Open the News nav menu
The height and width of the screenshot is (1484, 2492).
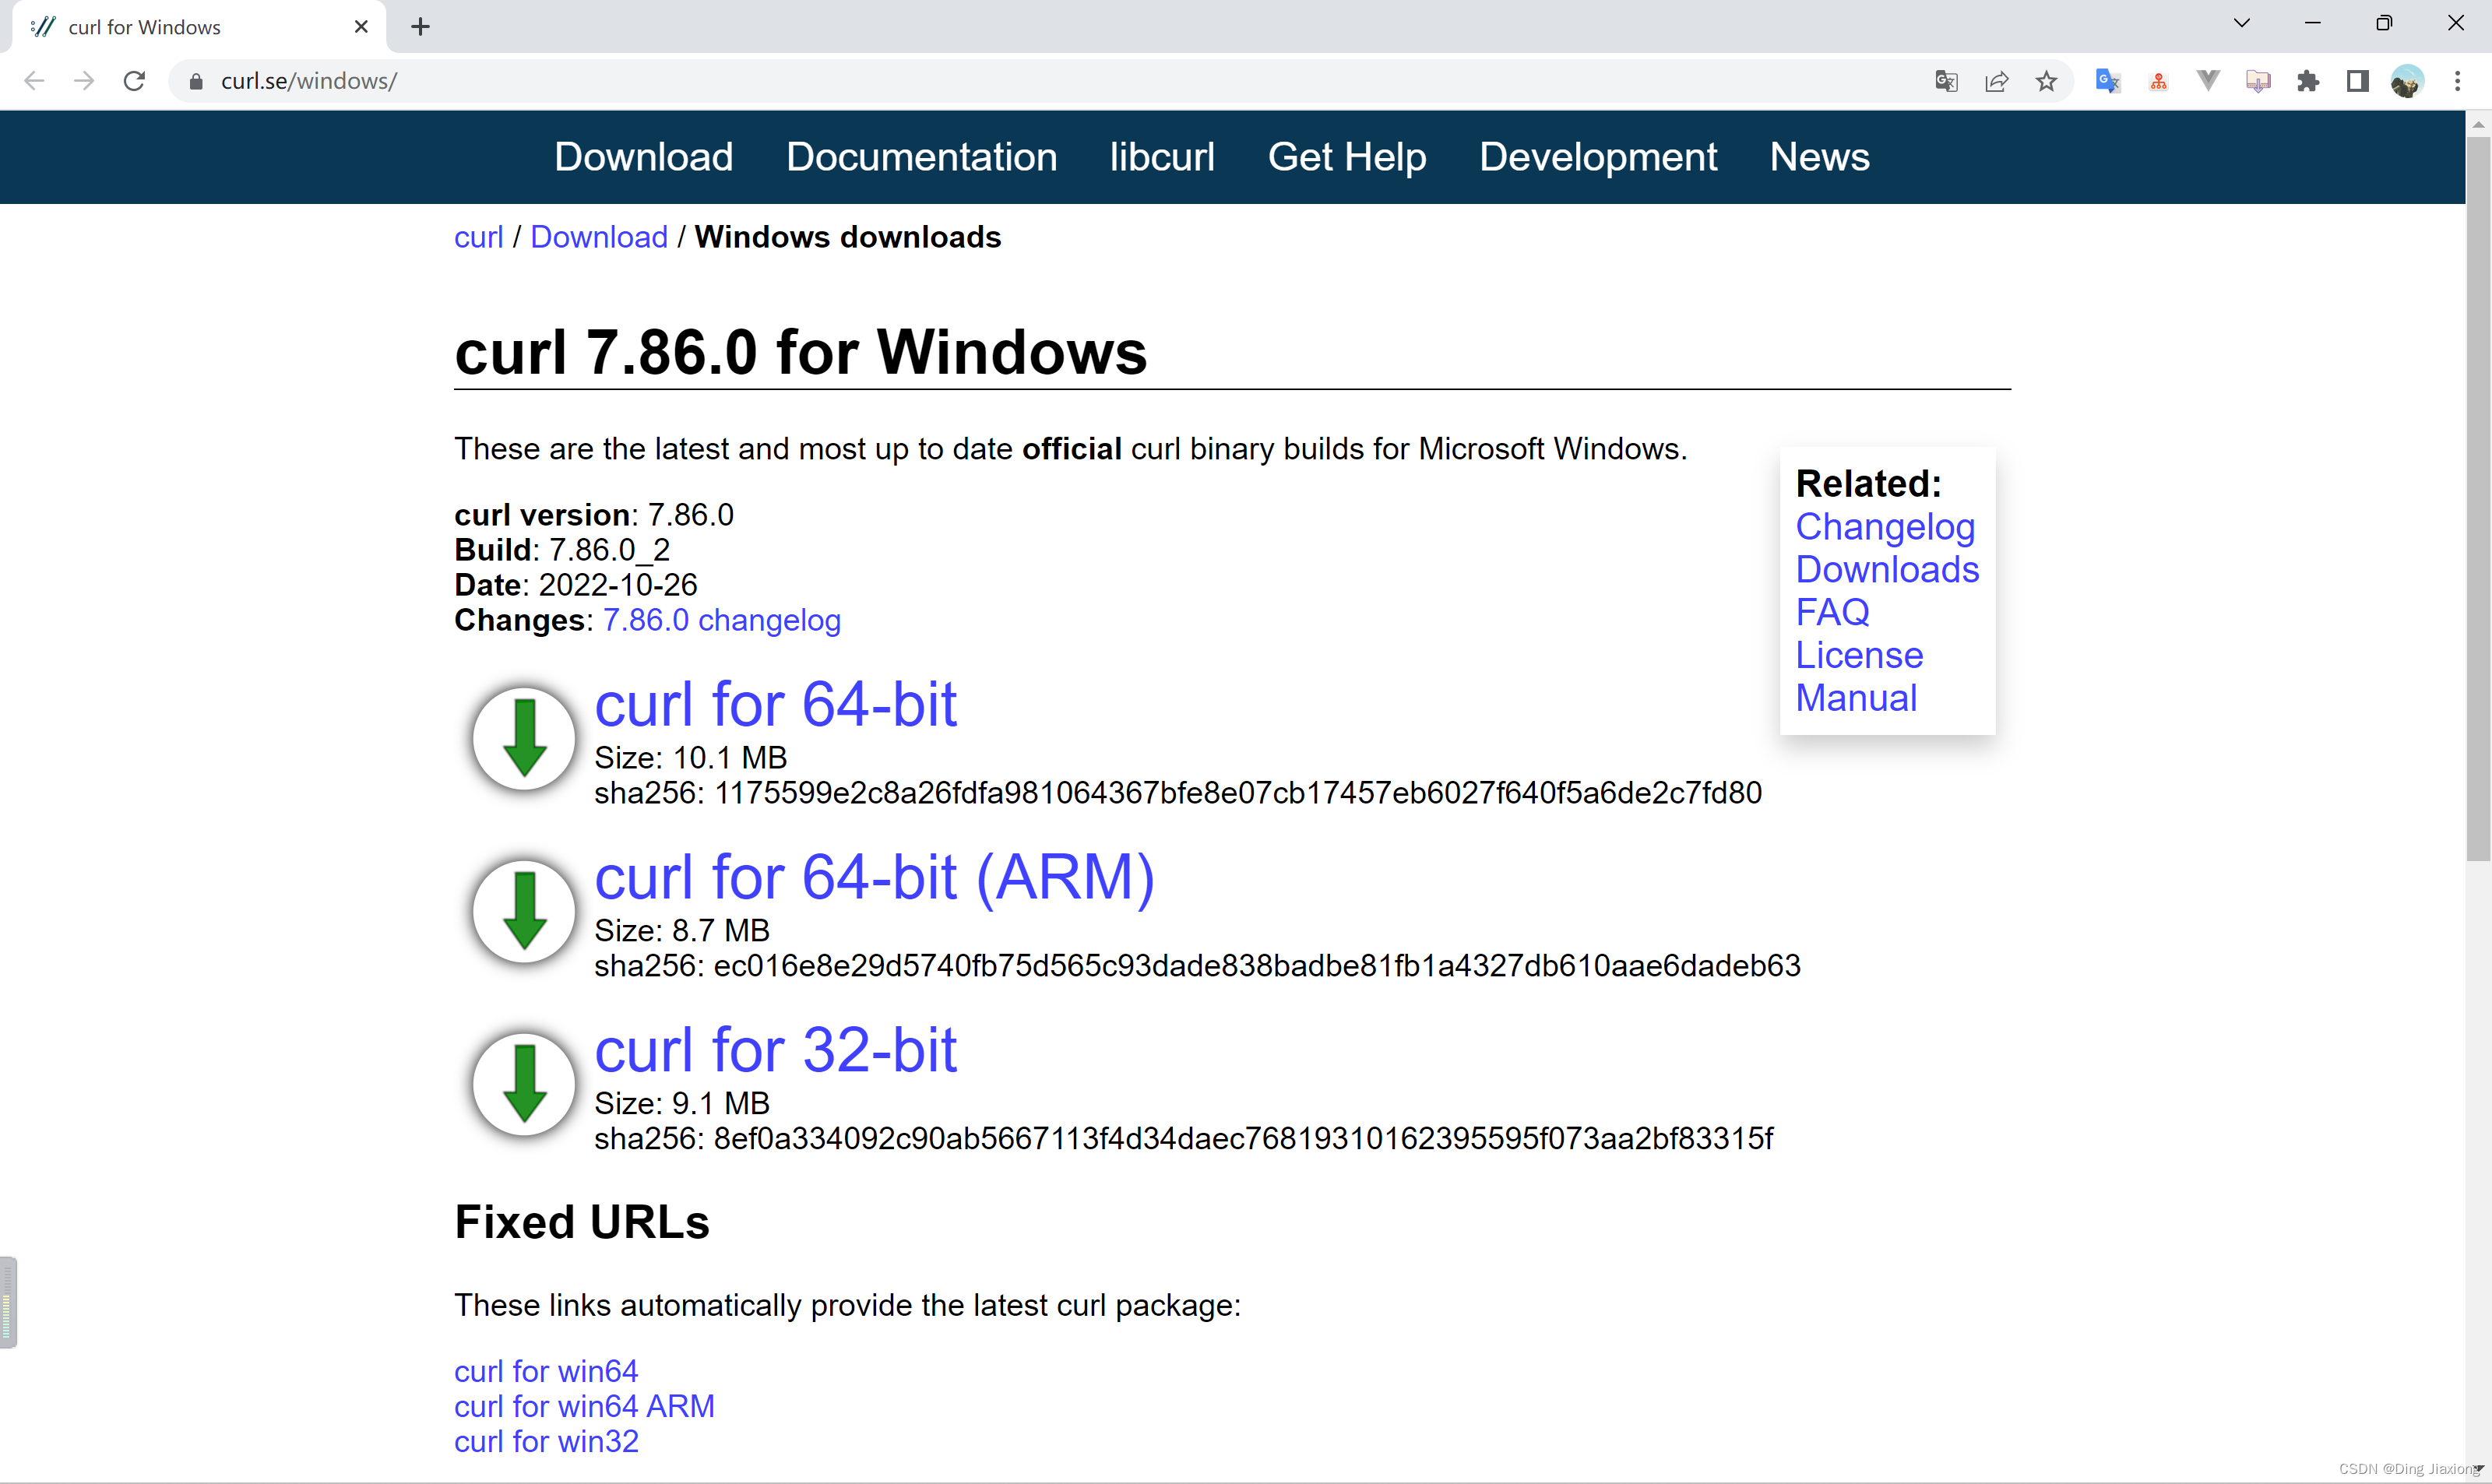1819,157
